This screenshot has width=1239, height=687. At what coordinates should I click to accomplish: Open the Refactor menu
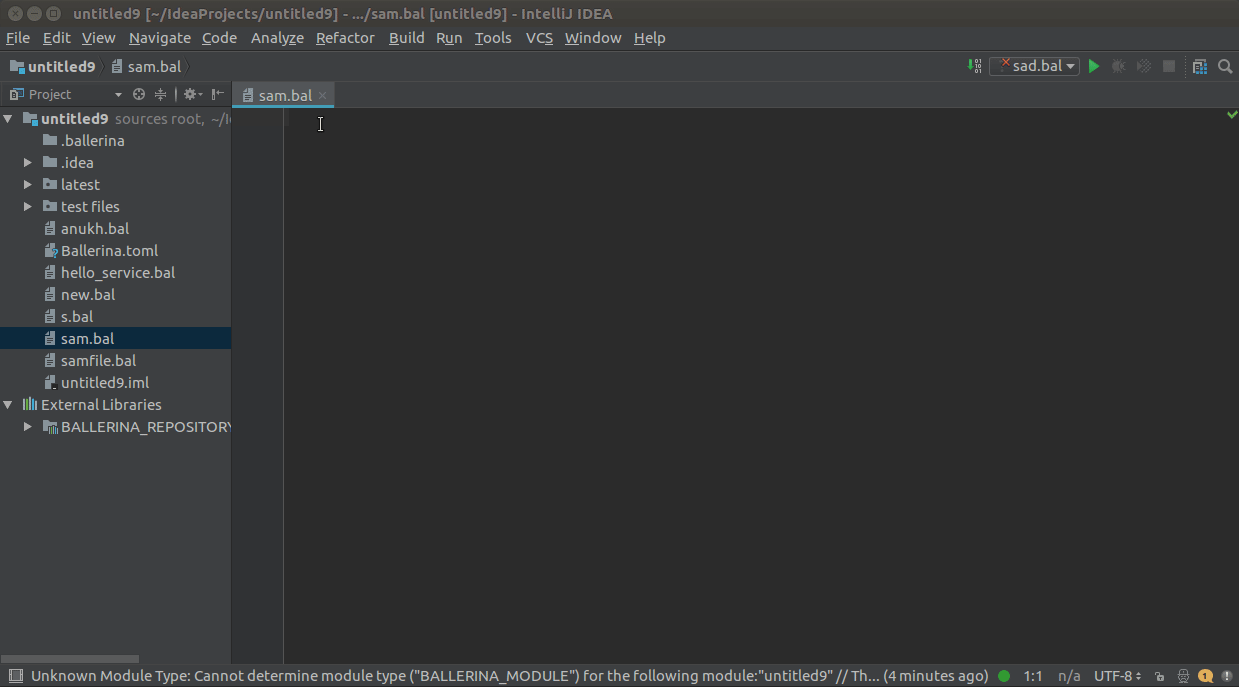[345, 38]
